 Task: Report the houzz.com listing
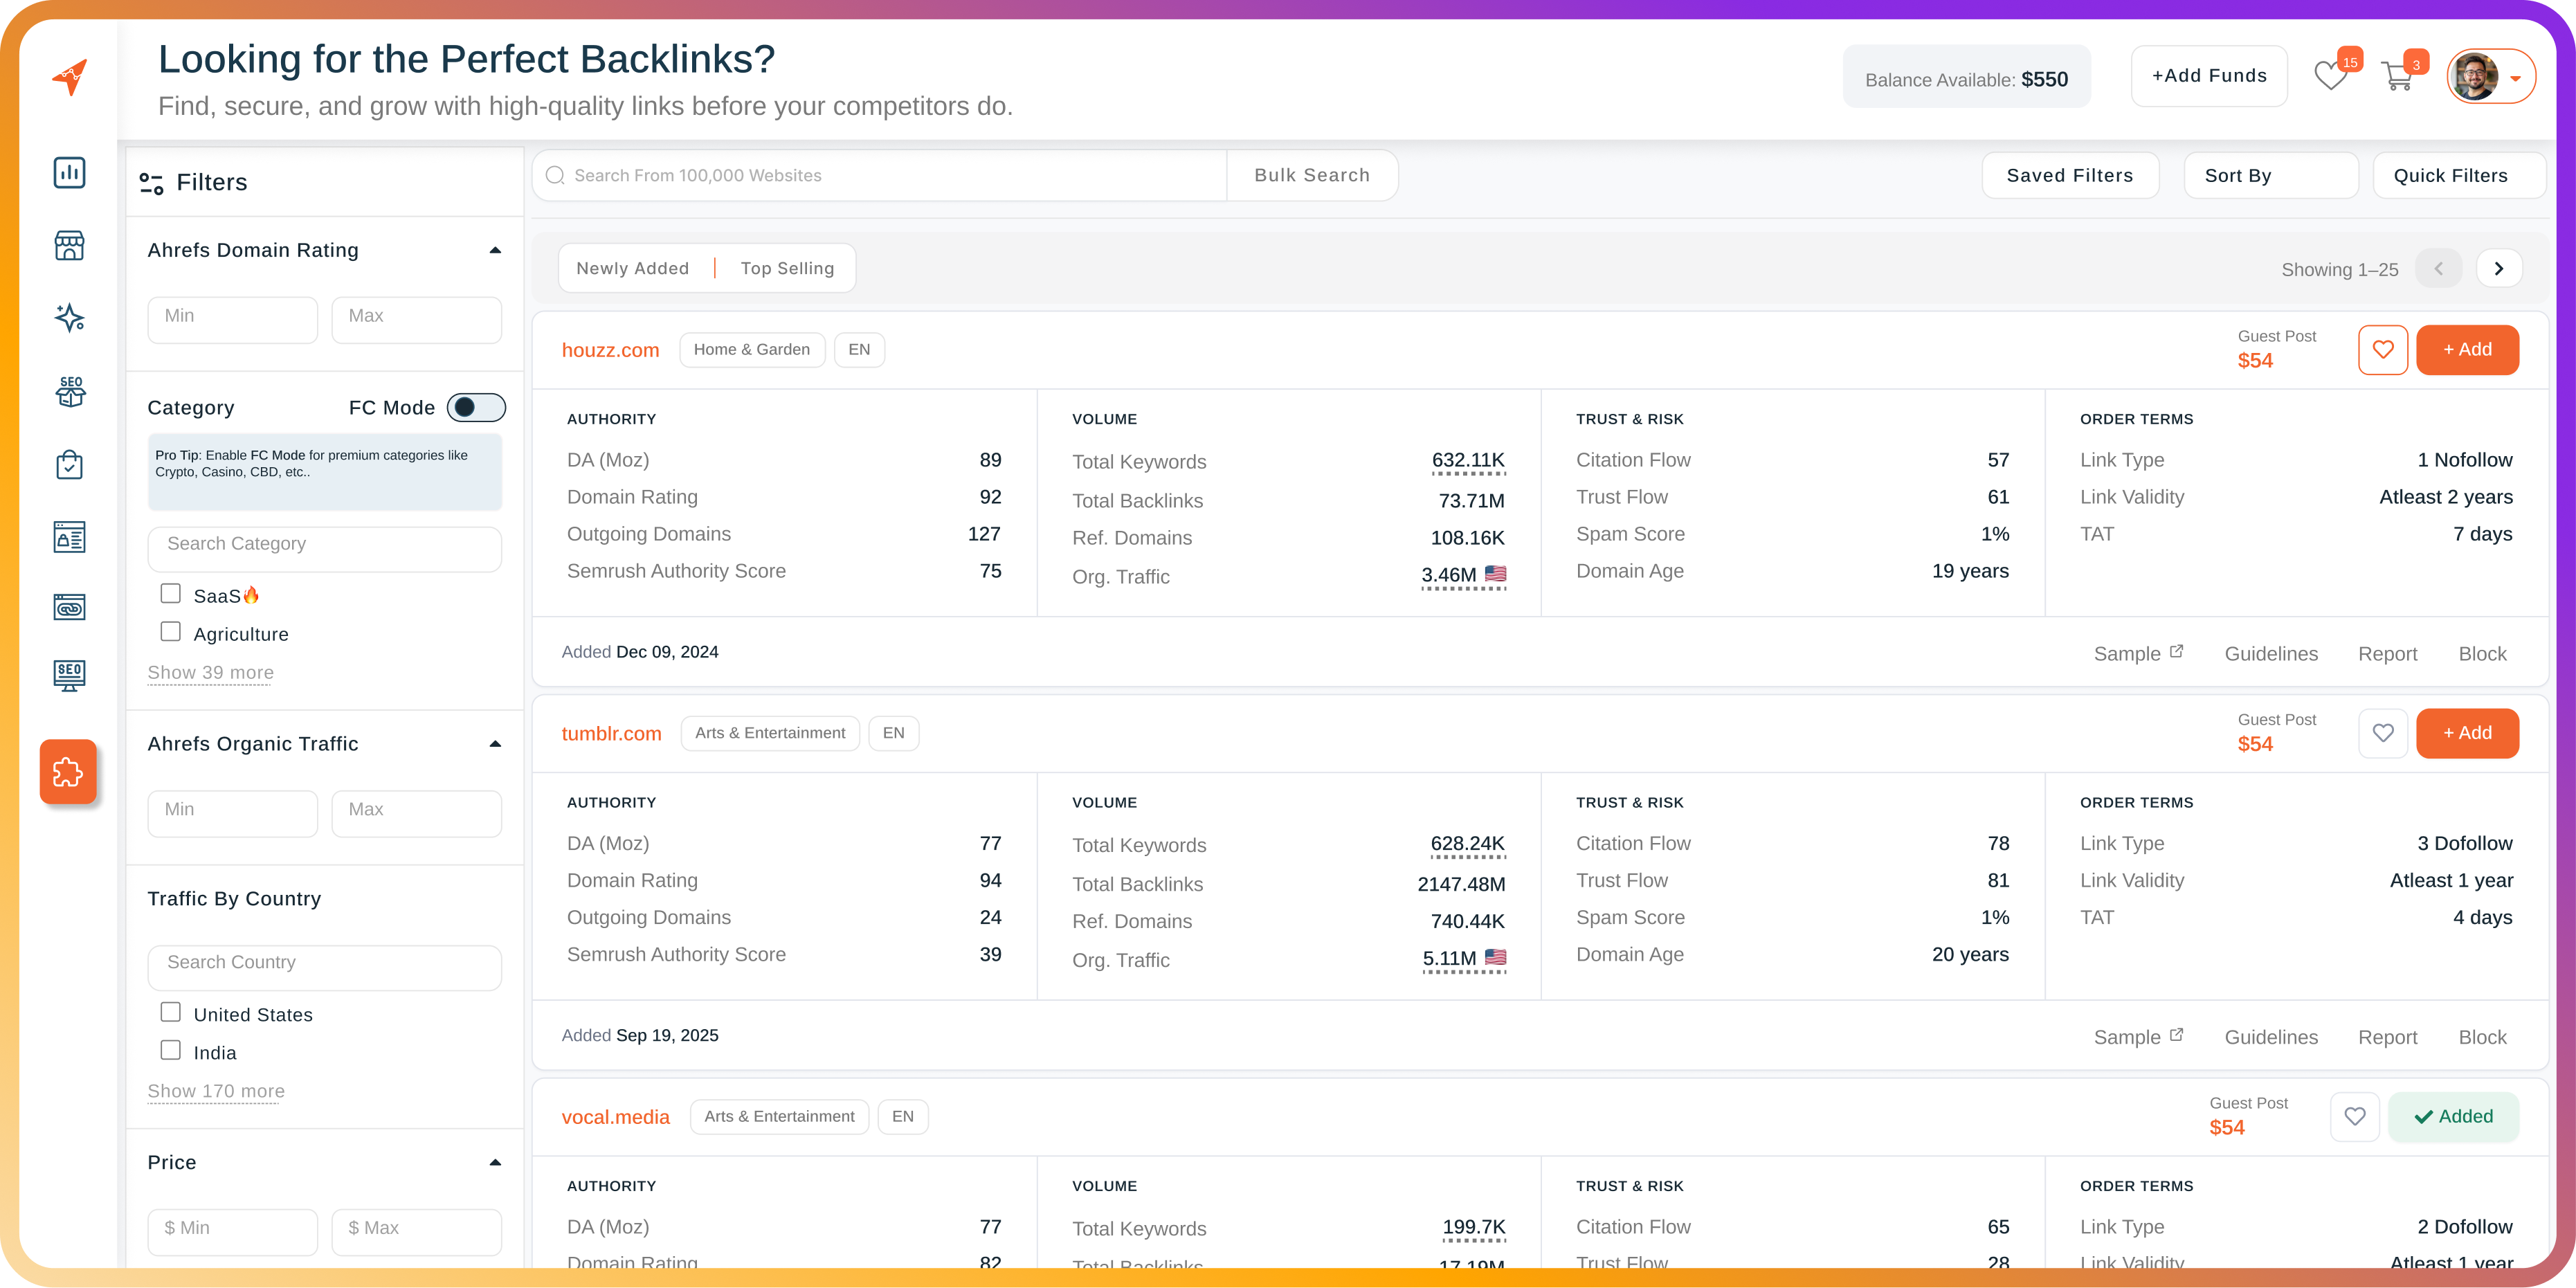coord(2387,654)
